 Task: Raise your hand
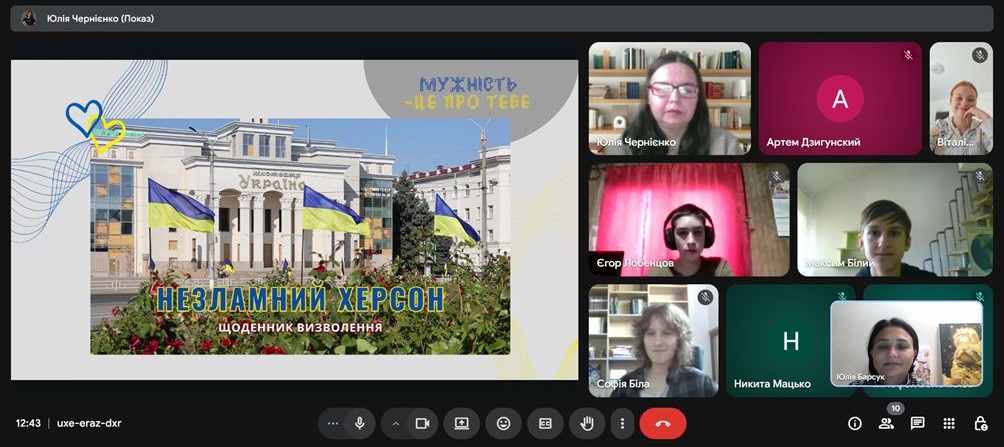[x=588, y=423]
